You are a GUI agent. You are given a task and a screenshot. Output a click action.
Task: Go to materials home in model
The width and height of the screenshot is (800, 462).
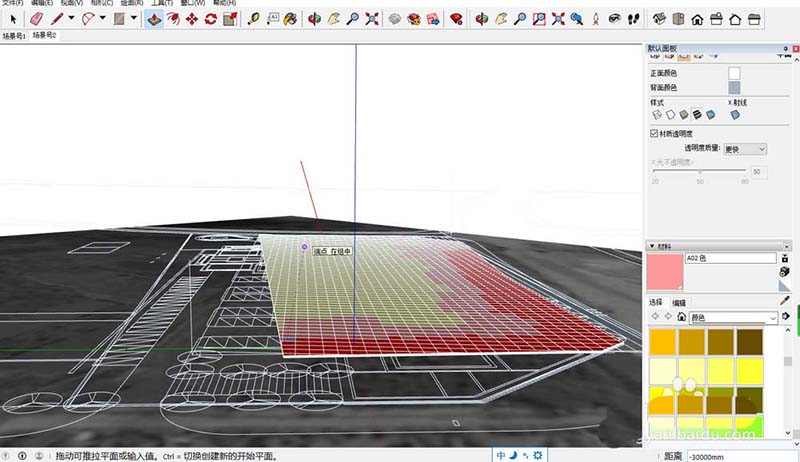coord(682,317)
